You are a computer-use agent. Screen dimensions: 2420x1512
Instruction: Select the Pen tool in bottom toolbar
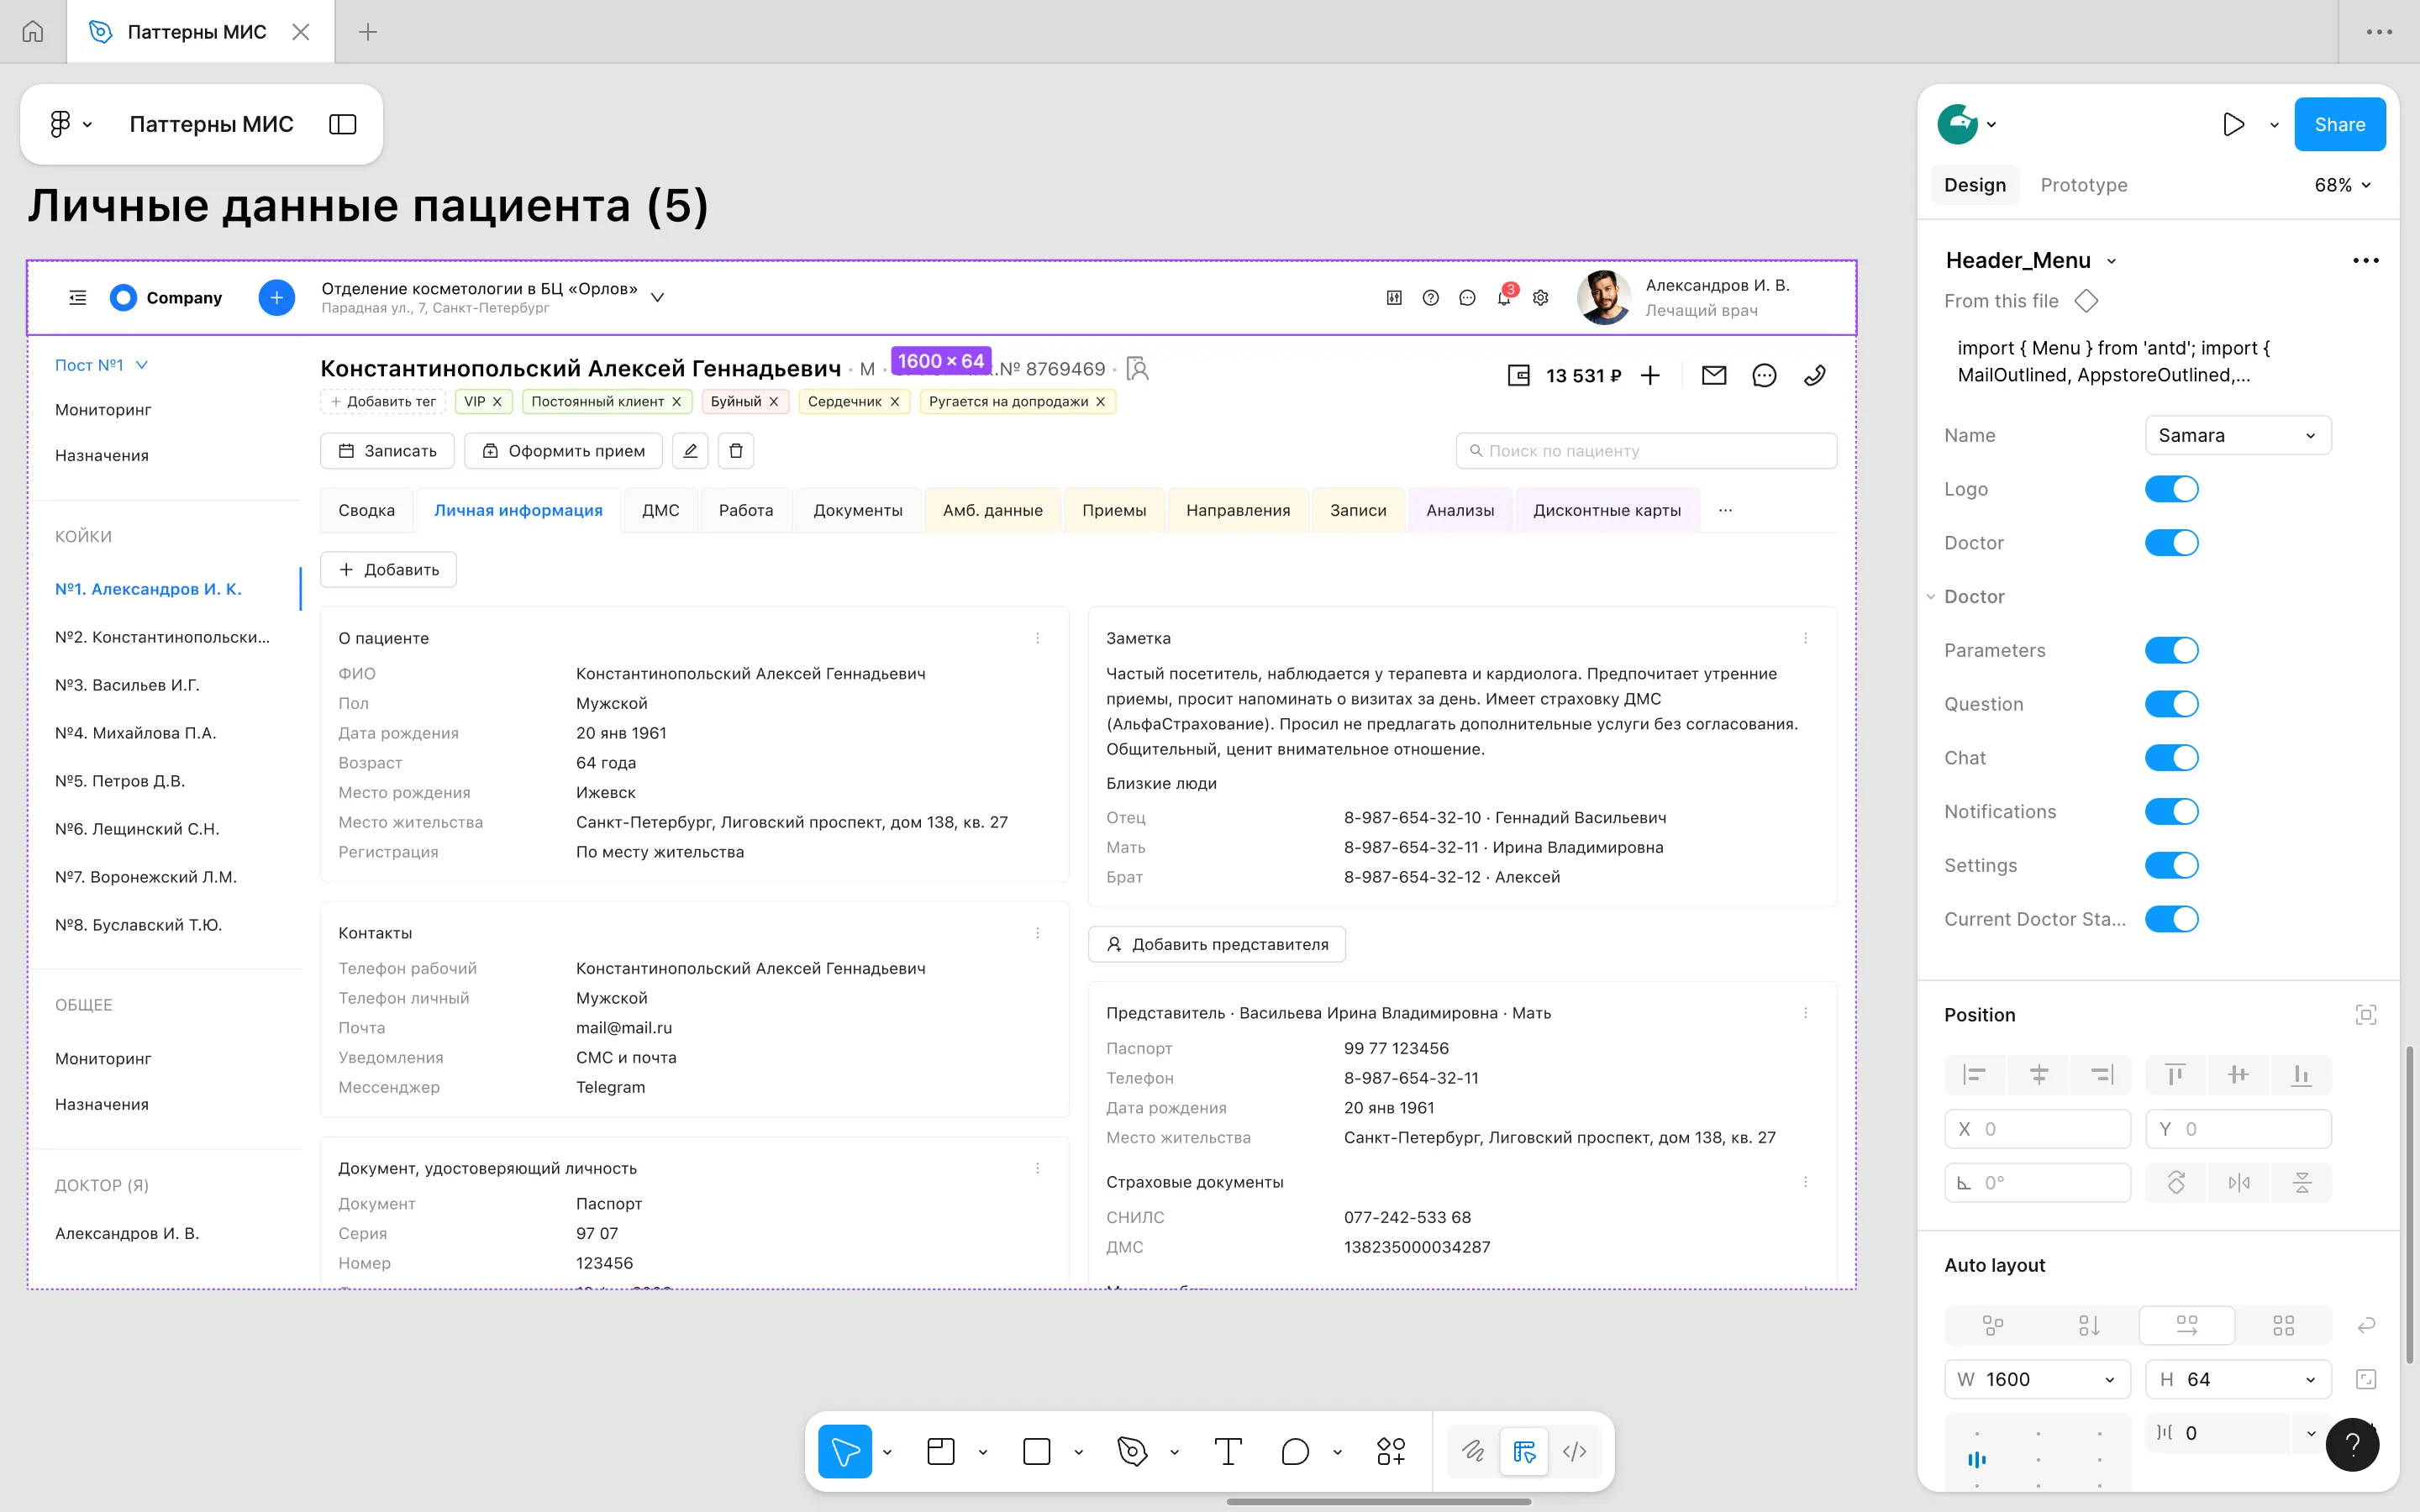click(1132, 1451)
